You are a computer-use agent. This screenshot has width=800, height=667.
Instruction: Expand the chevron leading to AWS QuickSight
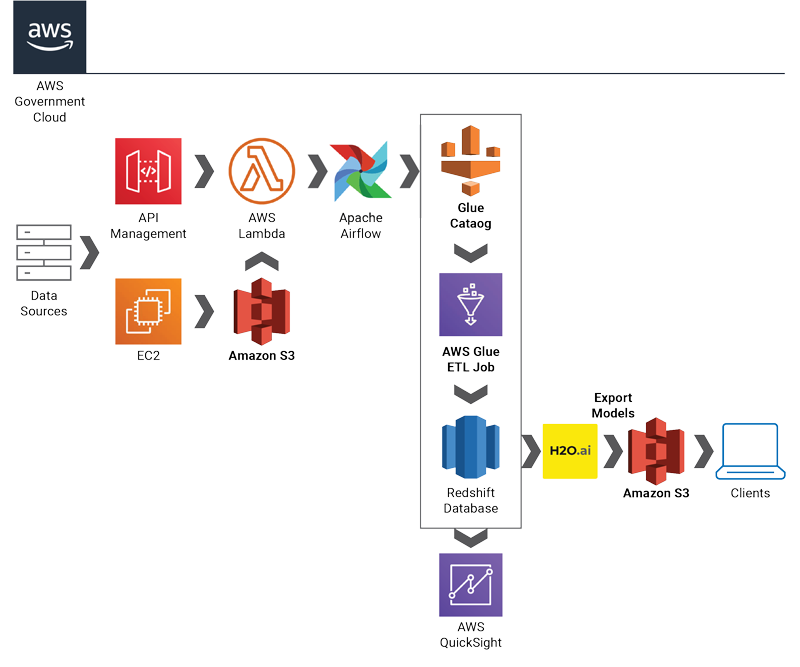click(x=470, y=540)
